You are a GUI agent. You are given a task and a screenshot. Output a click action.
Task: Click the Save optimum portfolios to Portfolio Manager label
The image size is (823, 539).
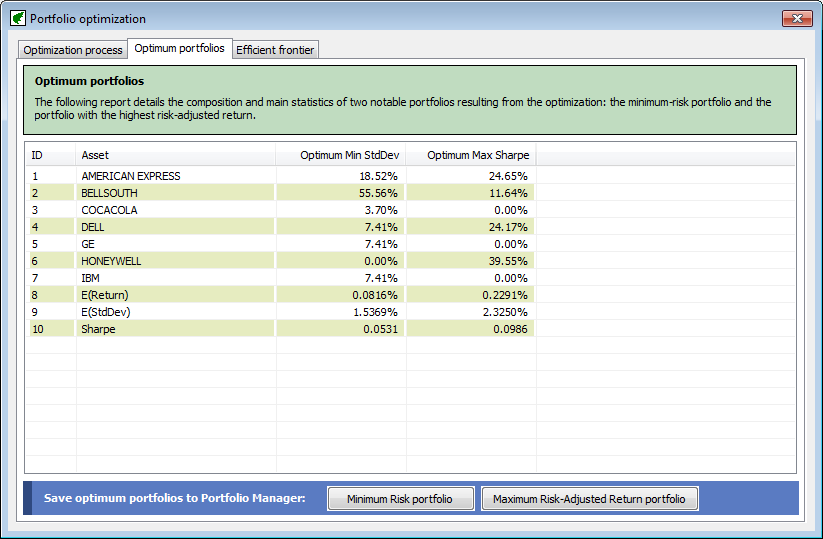pos(174,498)
